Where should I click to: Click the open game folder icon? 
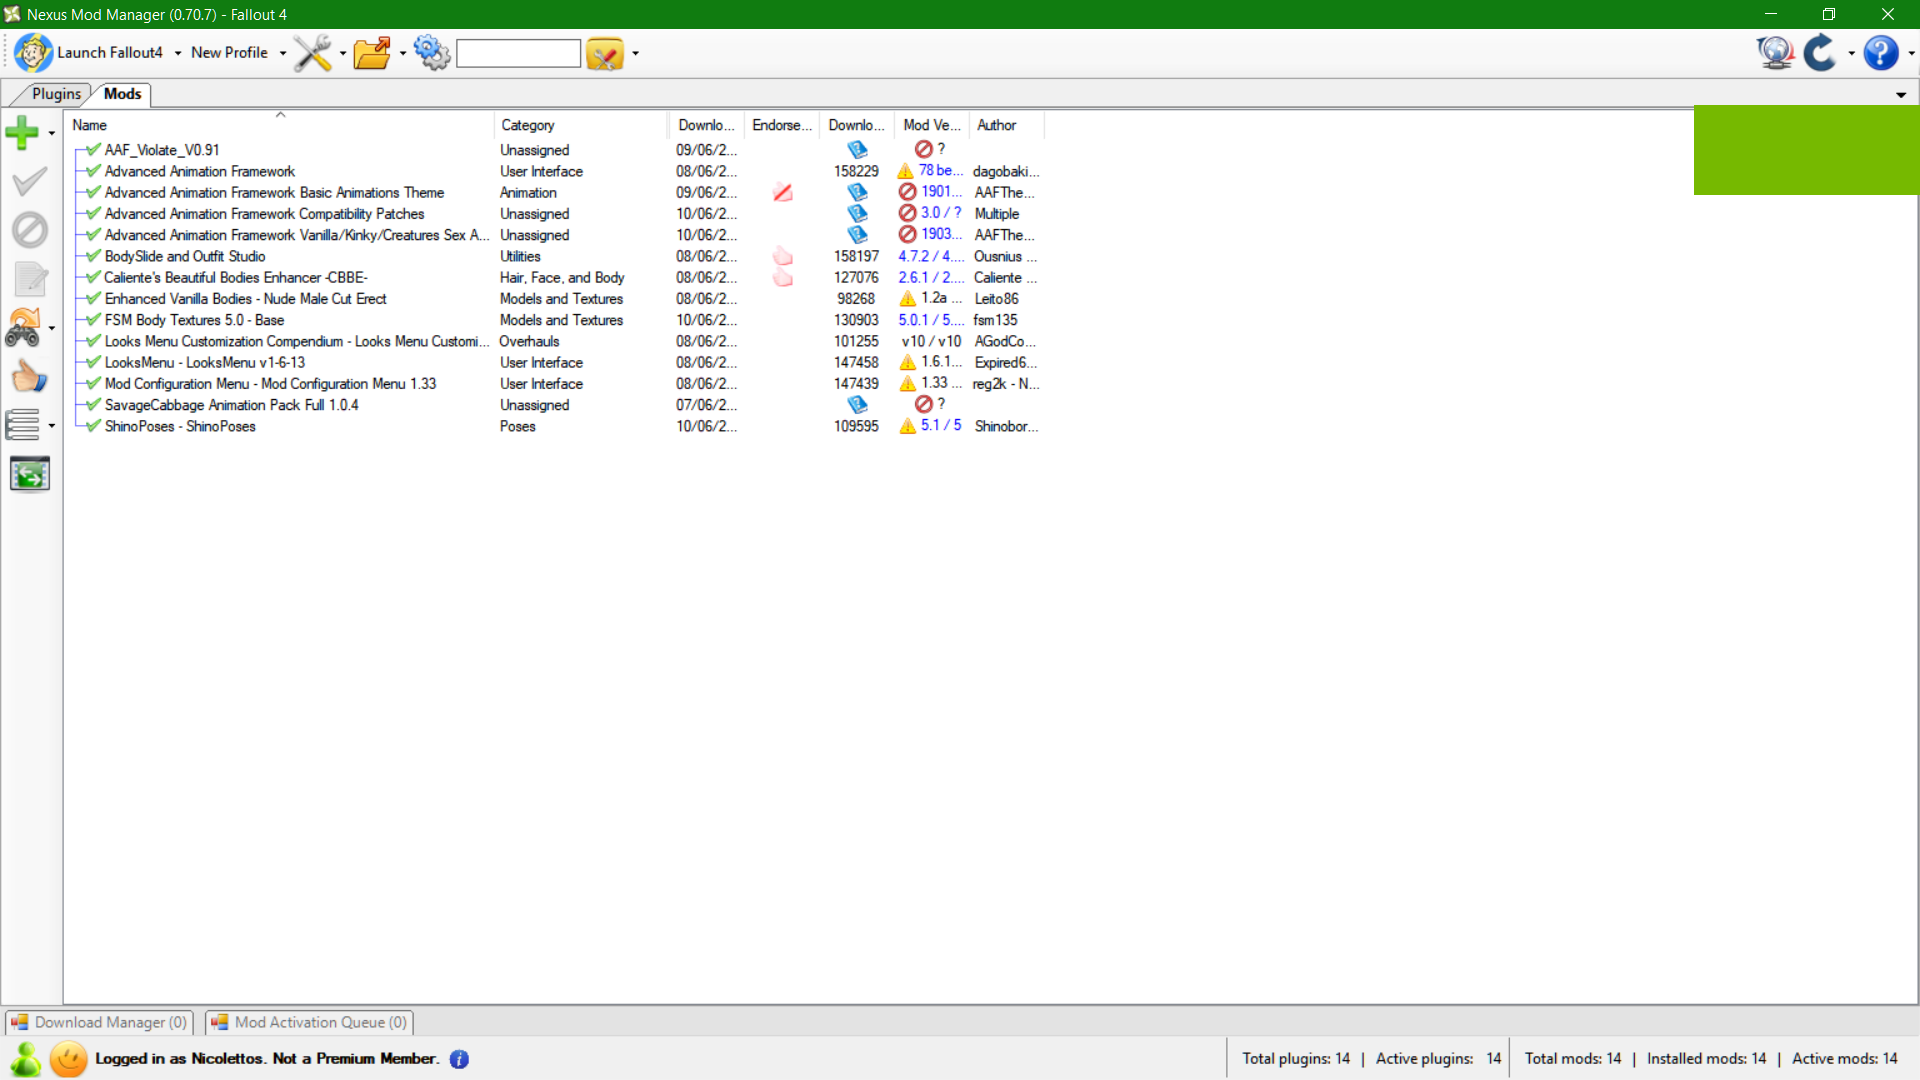[x=372, y=53]
